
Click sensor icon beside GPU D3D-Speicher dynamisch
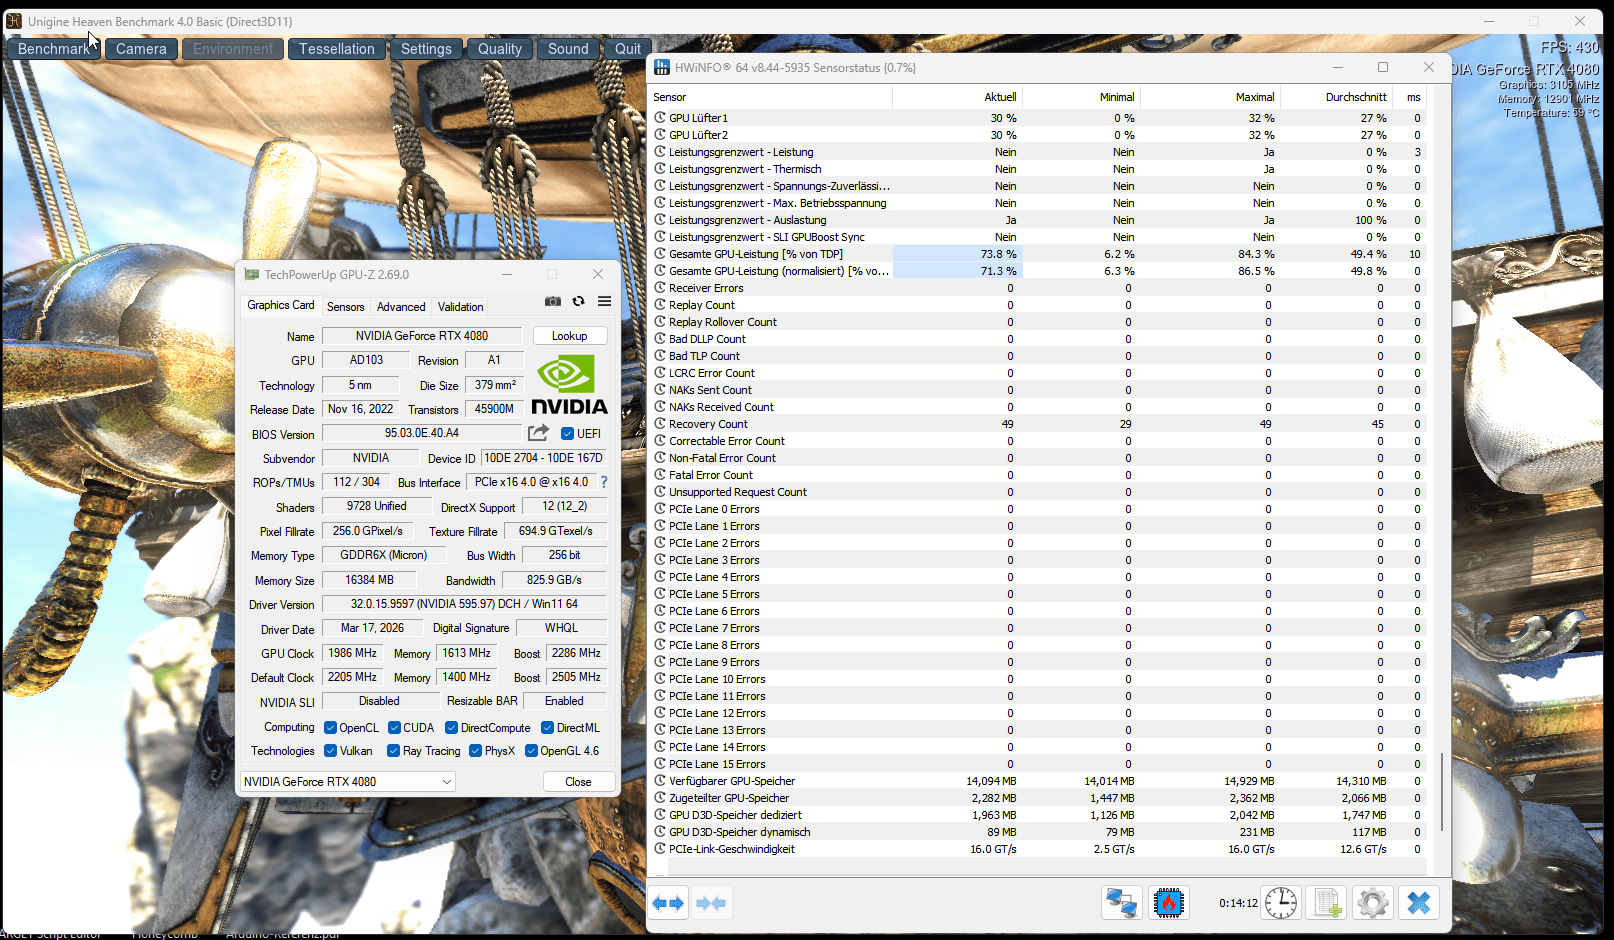click(660, 832)
